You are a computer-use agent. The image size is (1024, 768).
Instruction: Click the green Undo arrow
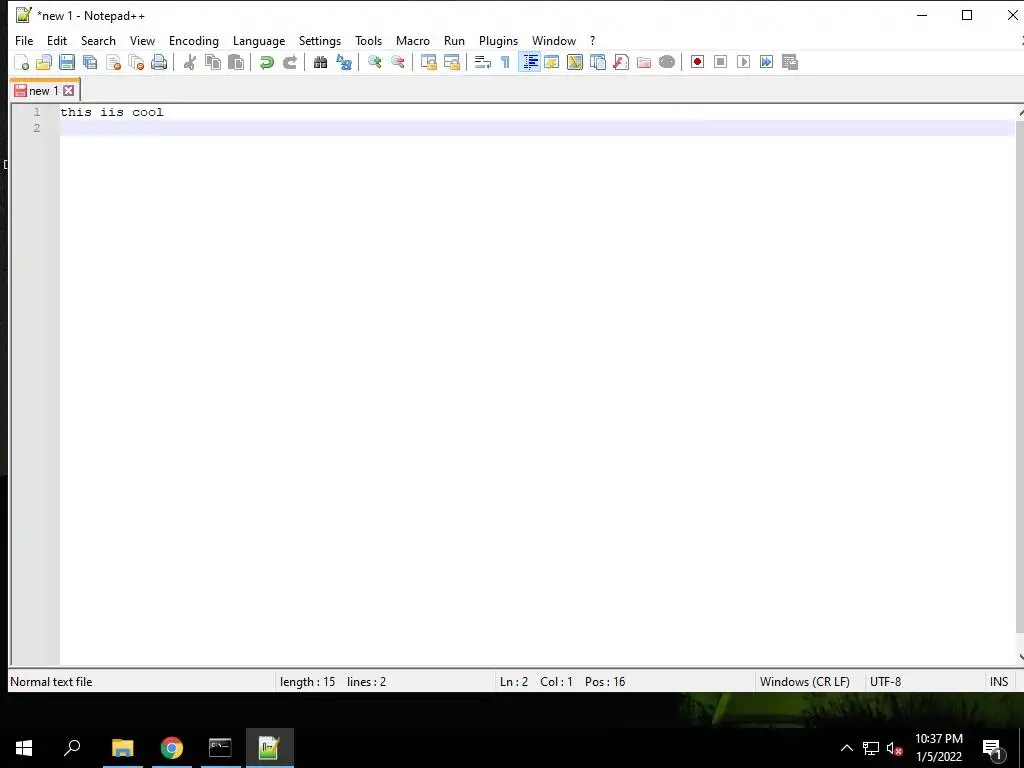click(x=266, y=62)
